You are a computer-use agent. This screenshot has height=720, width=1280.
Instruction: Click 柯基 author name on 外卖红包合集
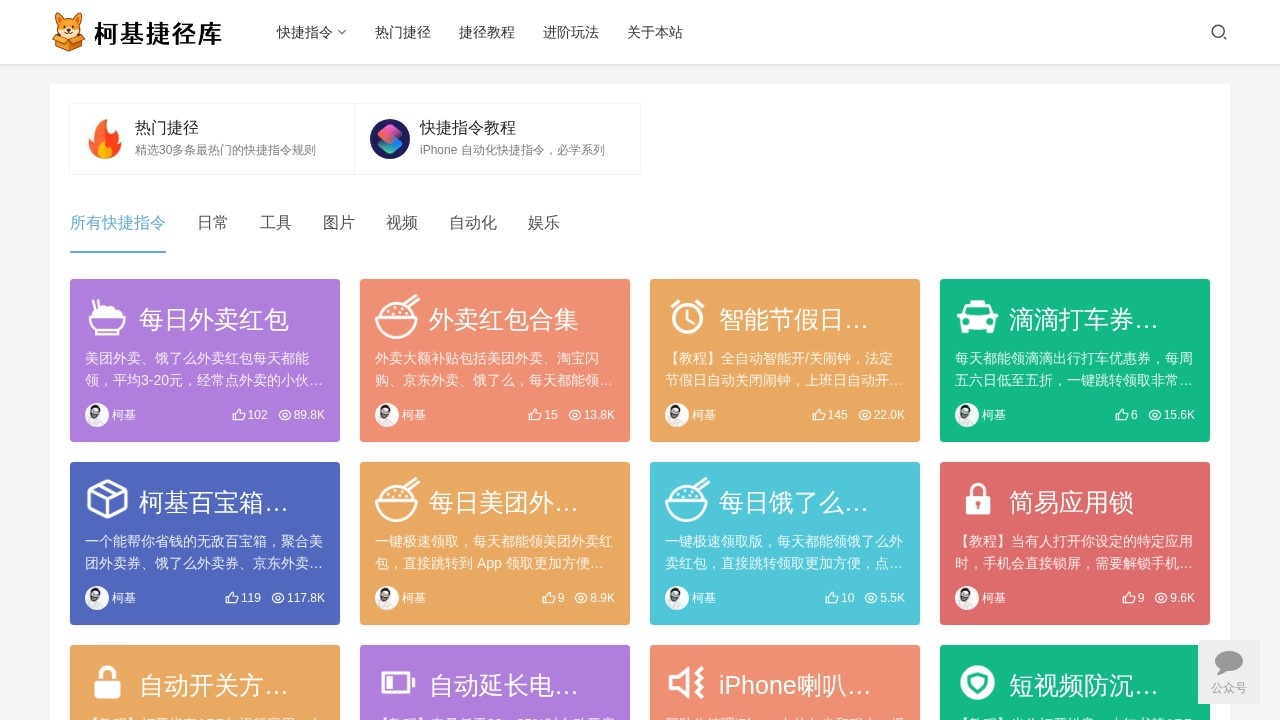tap(414, 415)
